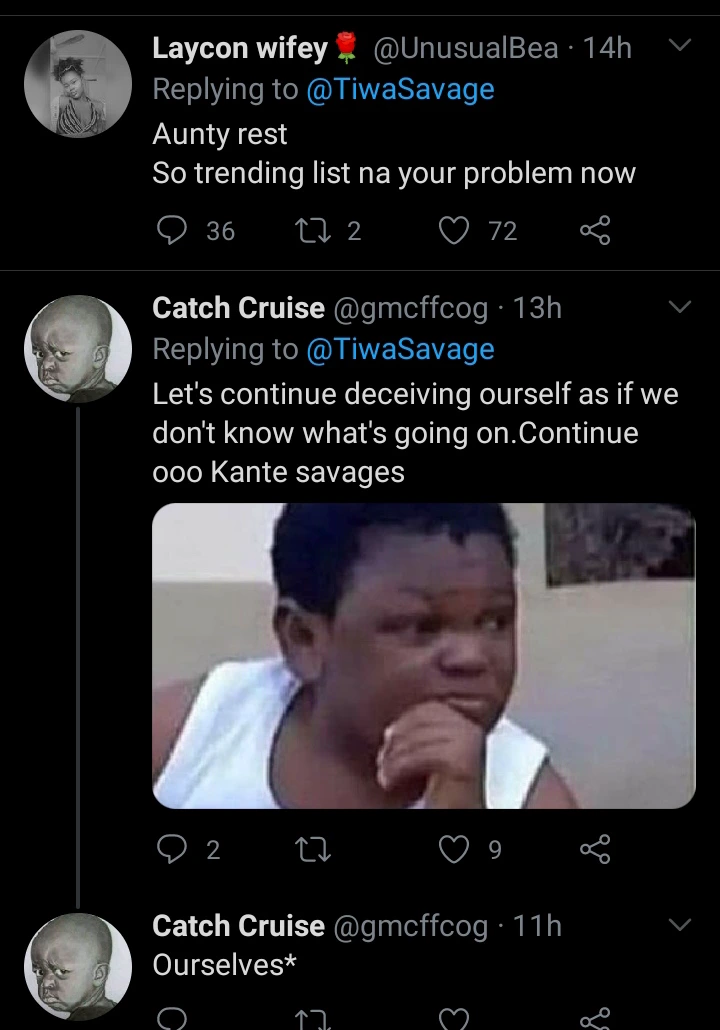Share Laycon wifey's tweet
Viewport: 720px width, 1030px height.
coord(594,231)
